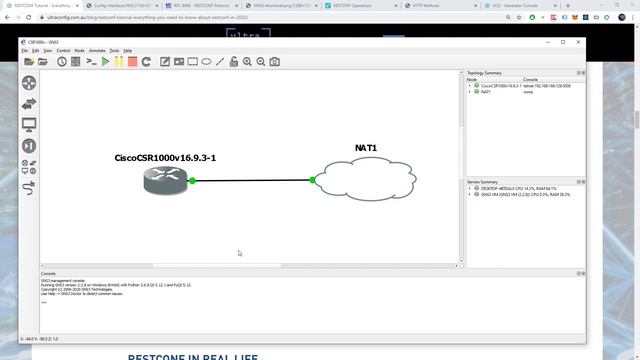Select the NAT1 cloud node on canvas
Image resolution: width=640 pixels, height=360 pixels.
coord(365,179)
